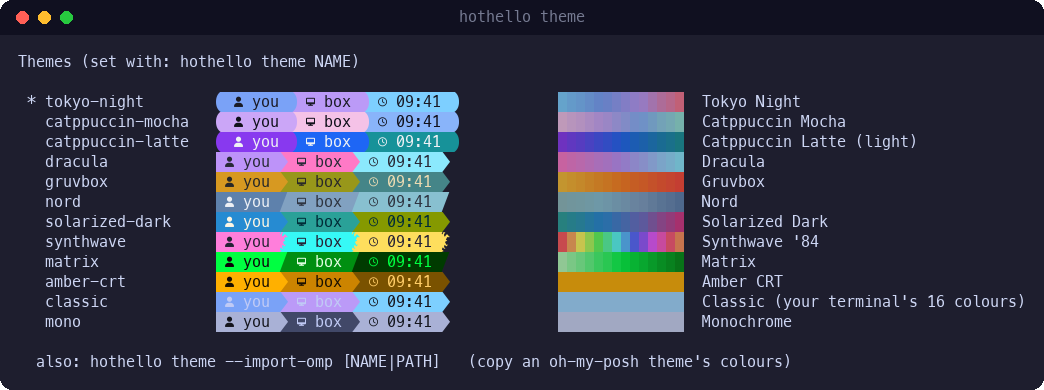Click the user icon in catppuccin-mocha prompt
Viewport: 1044px width, 390px height.
point(238,122)
